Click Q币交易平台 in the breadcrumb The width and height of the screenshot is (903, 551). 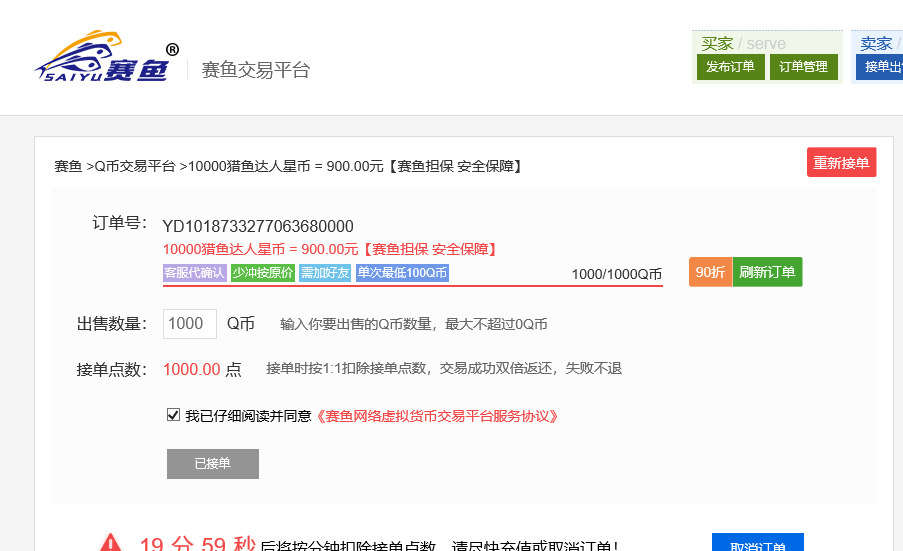point(135,166)
